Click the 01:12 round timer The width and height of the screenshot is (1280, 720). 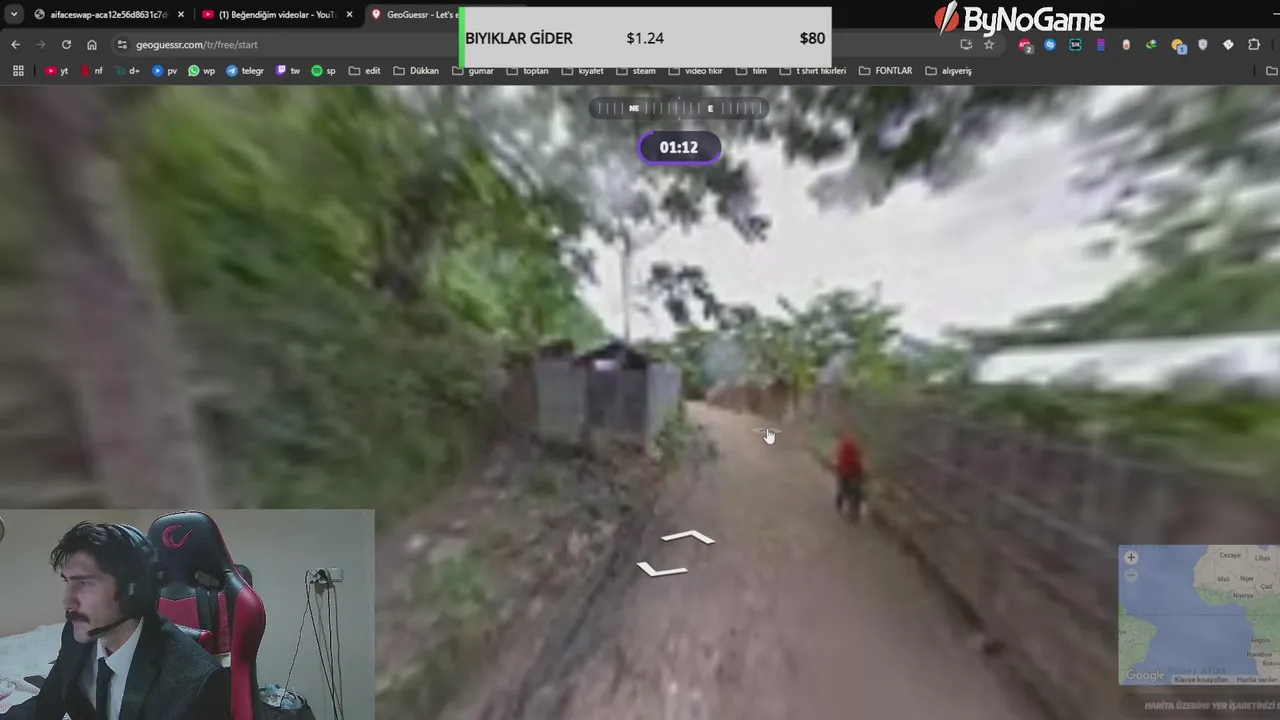click(679, 147)
